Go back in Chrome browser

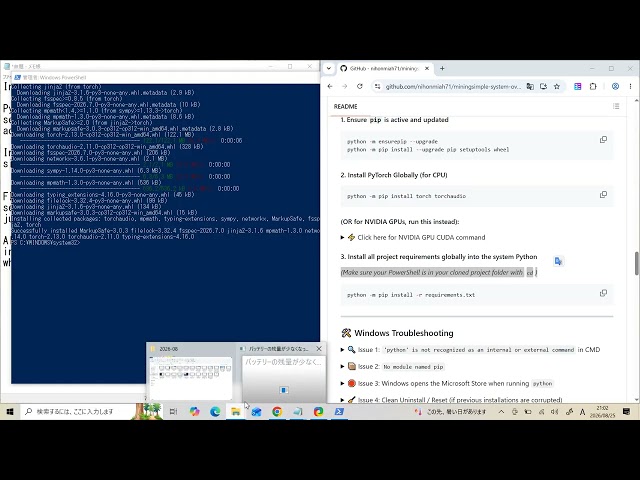tap(330, 86)
